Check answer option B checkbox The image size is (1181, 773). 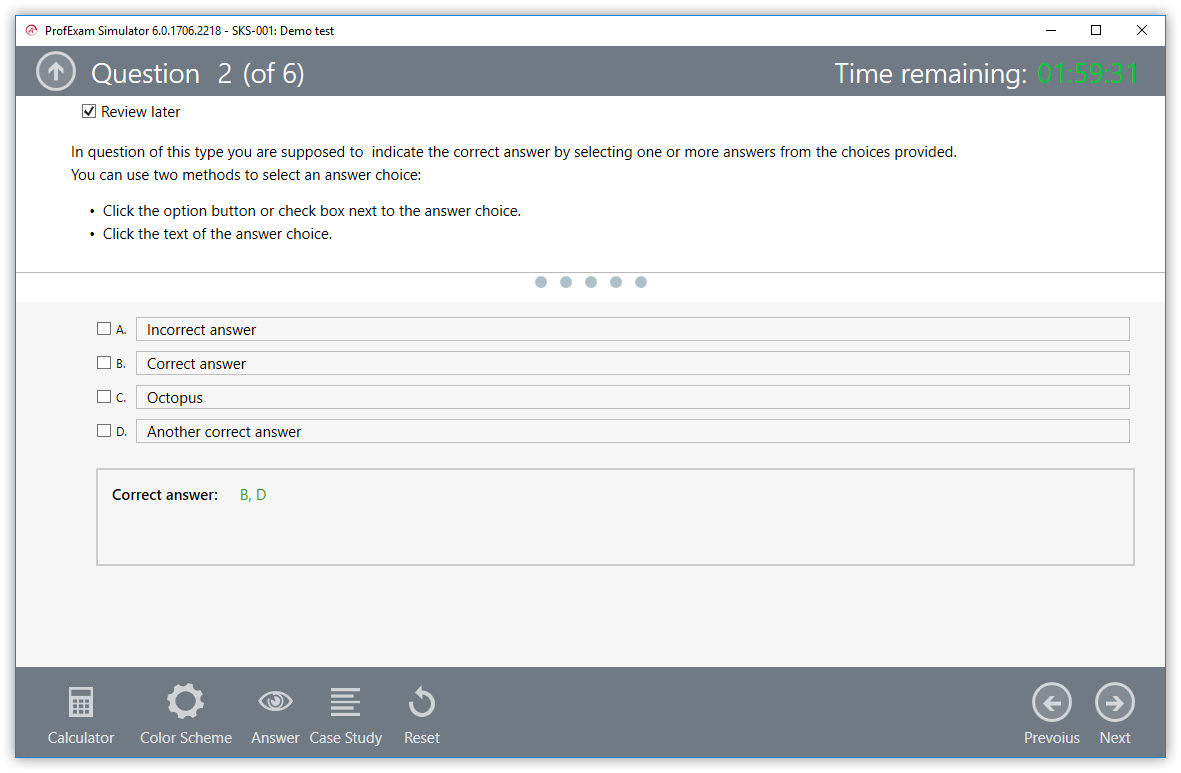point(104,363)
